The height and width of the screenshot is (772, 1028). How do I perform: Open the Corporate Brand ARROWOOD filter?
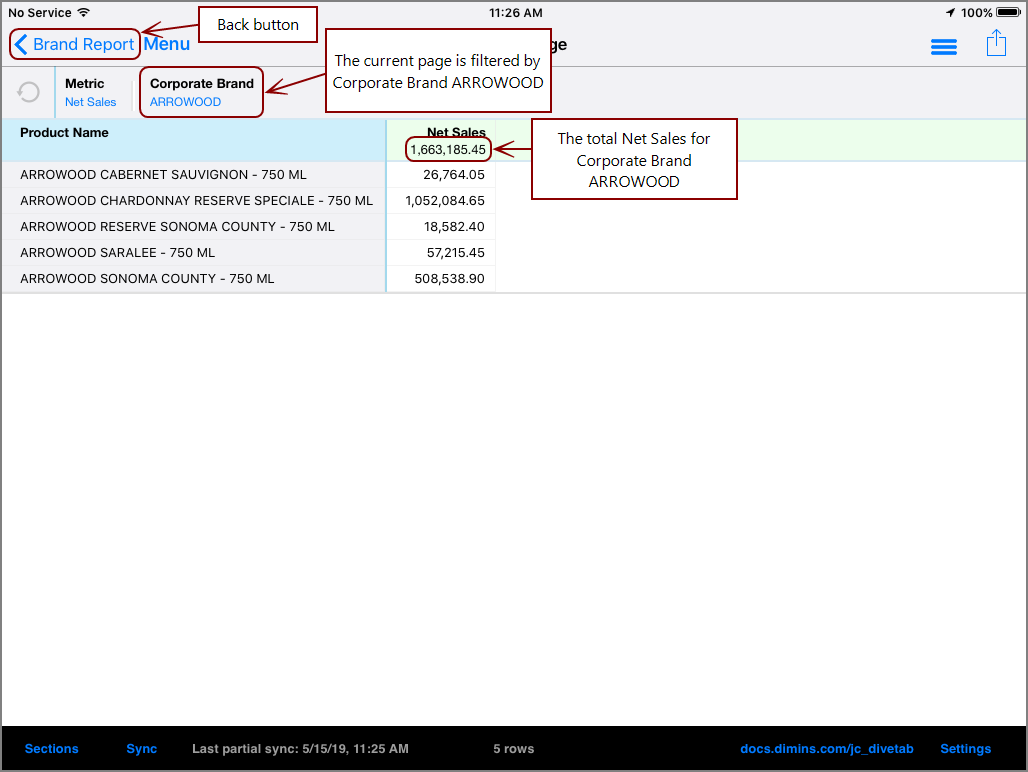[200, 92]
